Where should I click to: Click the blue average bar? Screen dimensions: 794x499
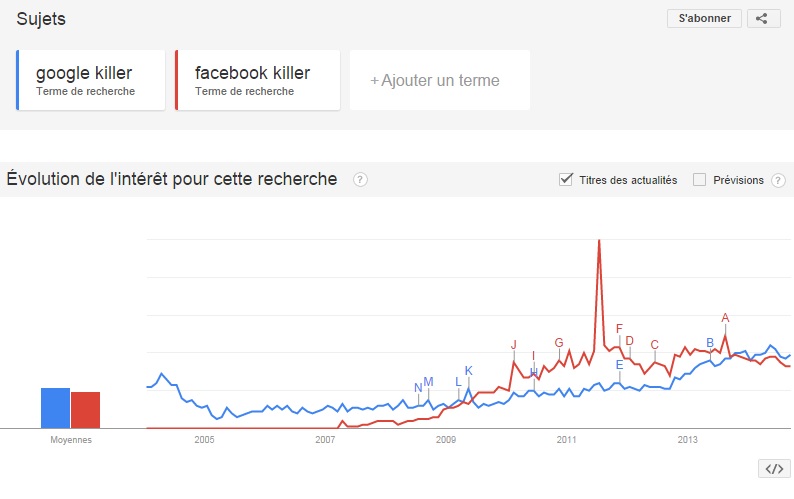click(55, 407)
